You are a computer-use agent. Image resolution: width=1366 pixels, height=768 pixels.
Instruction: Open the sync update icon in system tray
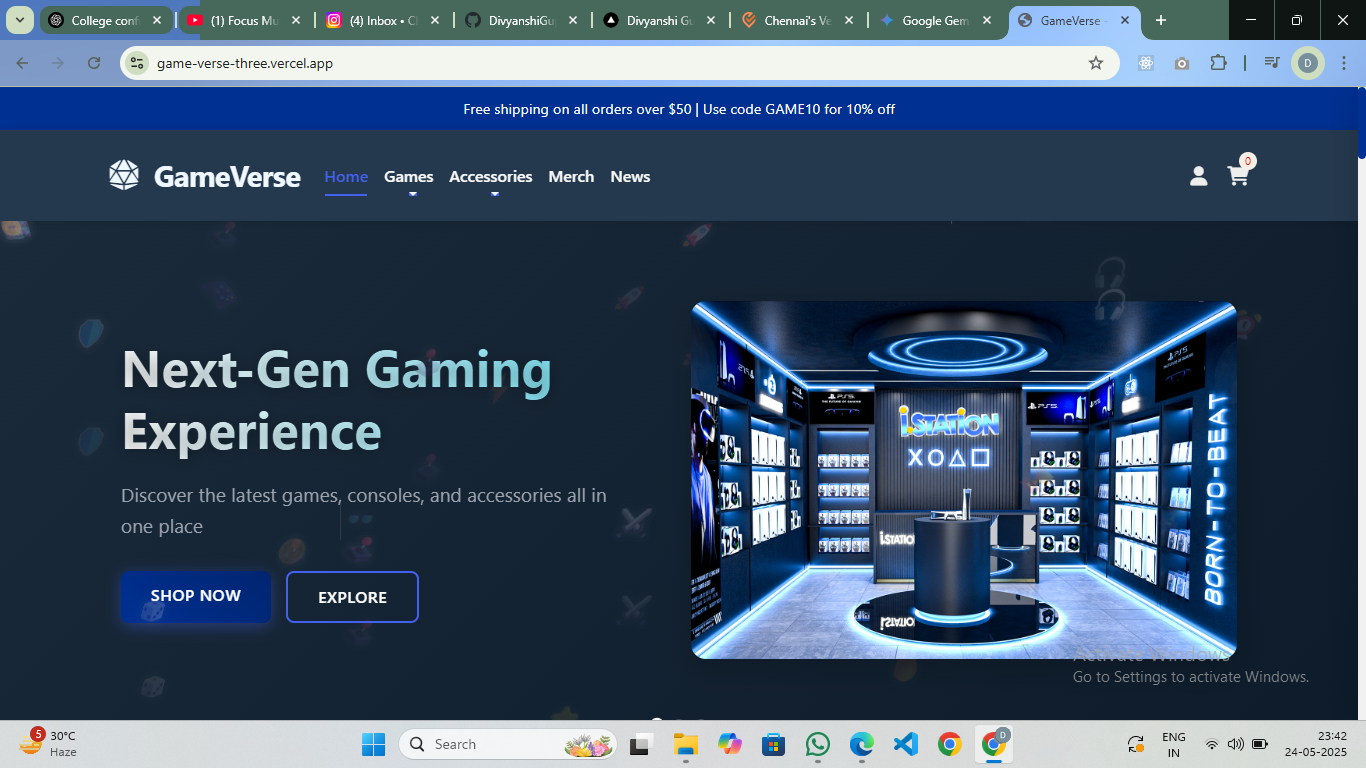pos(1136,744)
